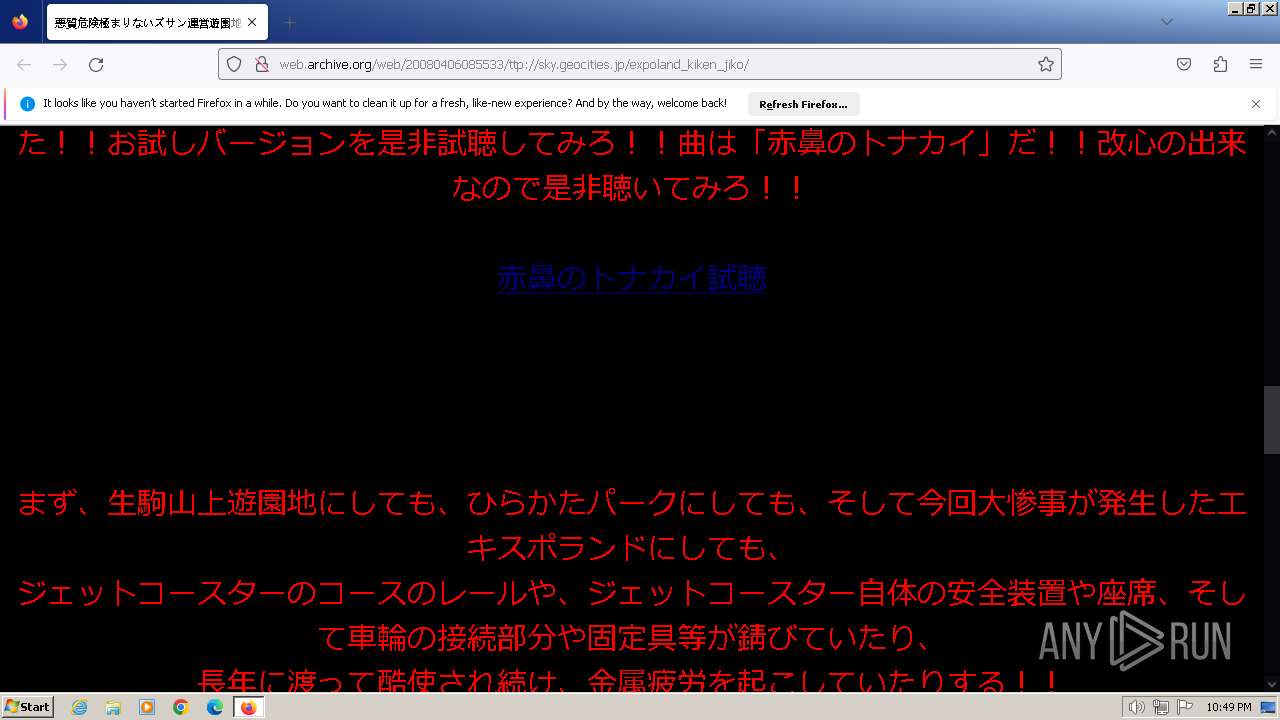Click the Firefox logo icon in the tab bar

[x=20, y=22]
